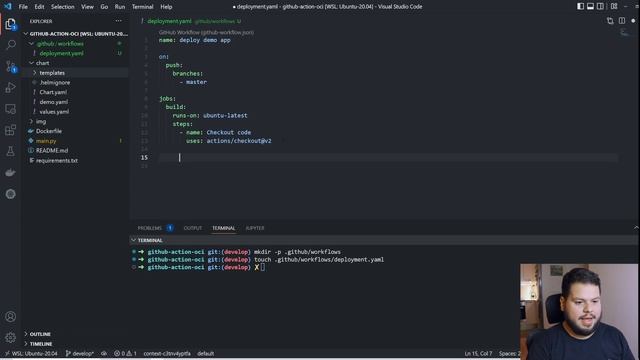The width and height of the screenshot is (640, 360).
Task: Switch to the JUPYTER panel tab
Action: pyautogui.click(x=255, y=228)
